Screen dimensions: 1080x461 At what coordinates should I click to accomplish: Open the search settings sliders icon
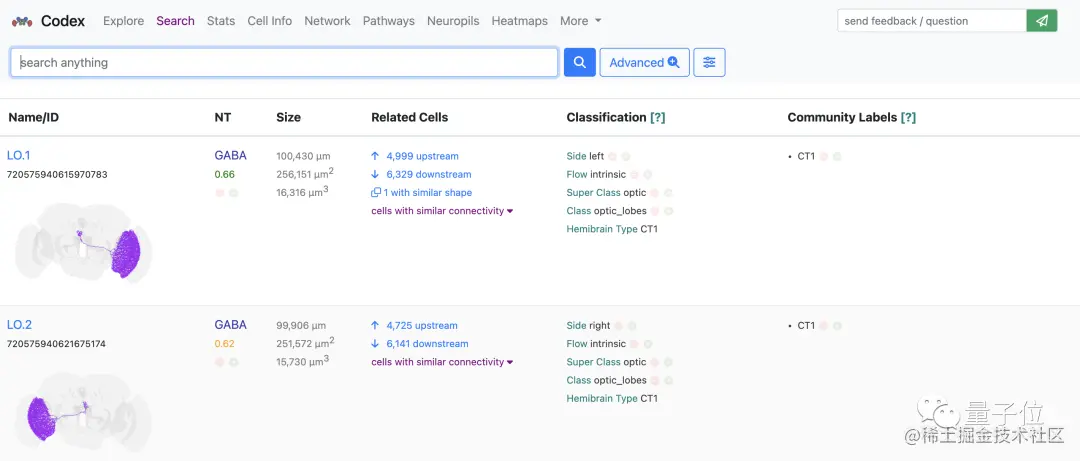pos(709,62)
